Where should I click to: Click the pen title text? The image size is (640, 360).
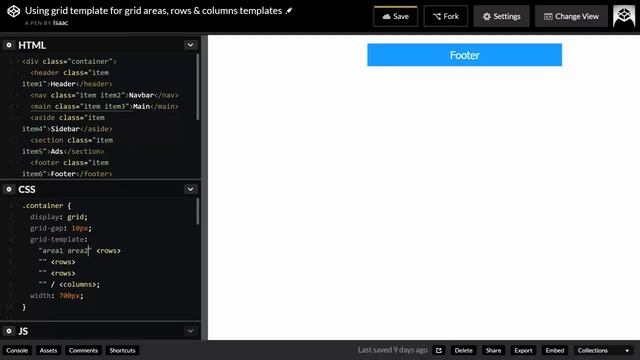pyautogui.click(x=153, y=11)
